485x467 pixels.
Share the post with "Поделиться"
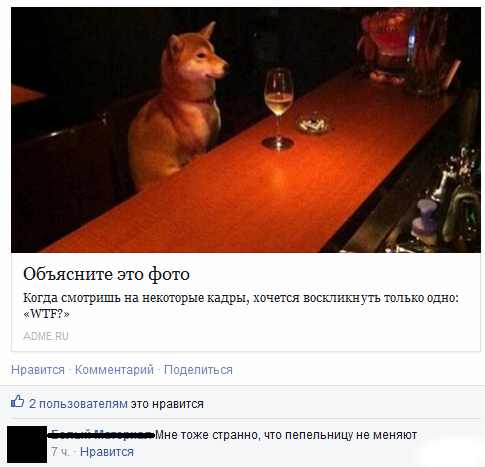[198, 370]
